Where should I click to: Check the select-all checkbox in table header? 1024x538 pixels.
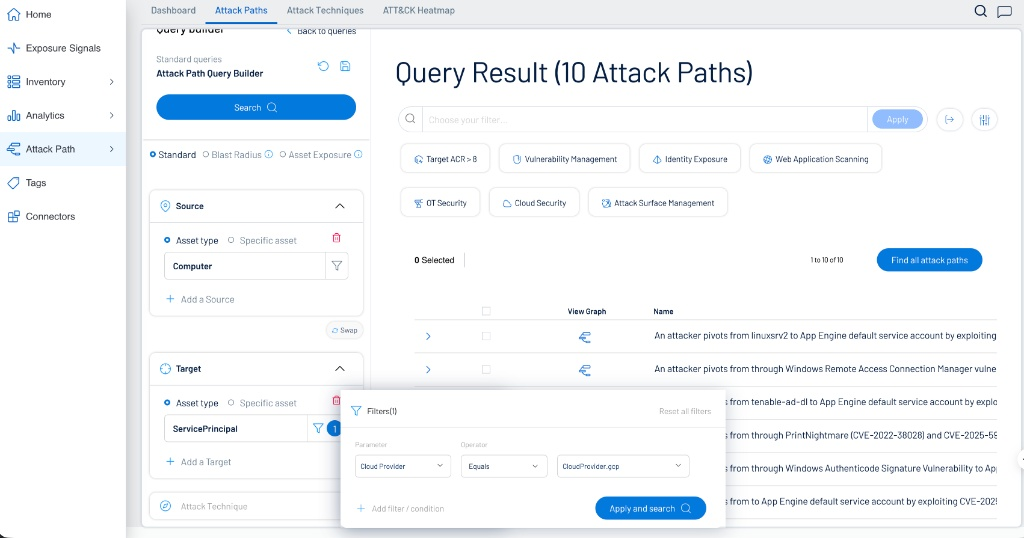pyautogui.click(x=486, y=311)
